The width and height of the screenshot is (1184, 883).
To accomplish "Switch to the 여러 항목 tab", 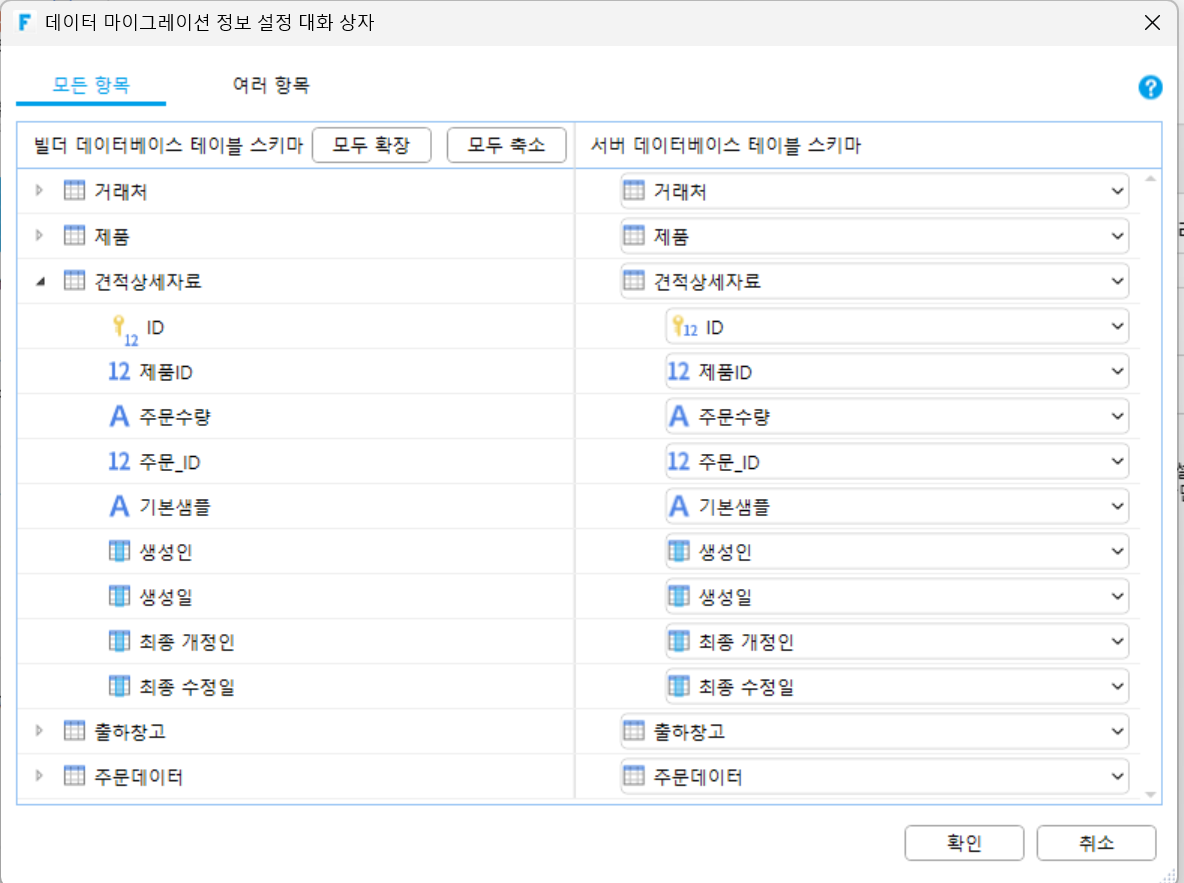I will coord(271,85).
